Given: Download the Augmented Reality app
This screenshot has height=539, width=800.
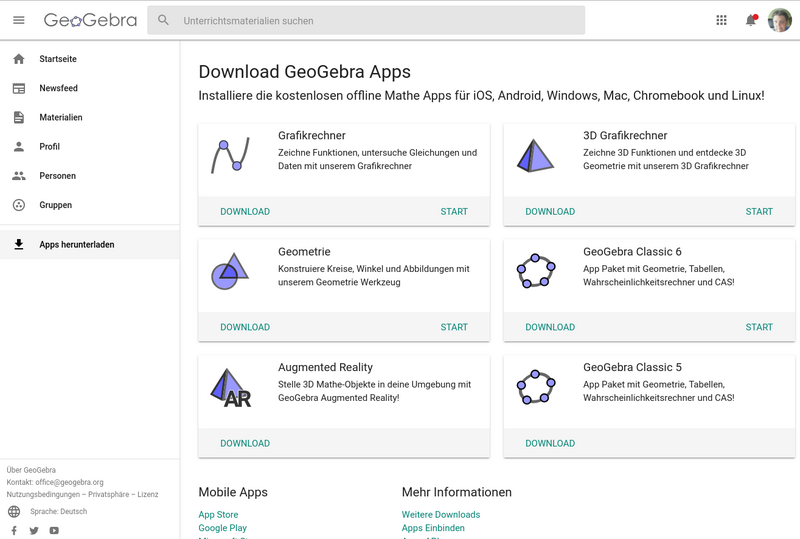Looking at the screenshot, I should click(245, 444).
